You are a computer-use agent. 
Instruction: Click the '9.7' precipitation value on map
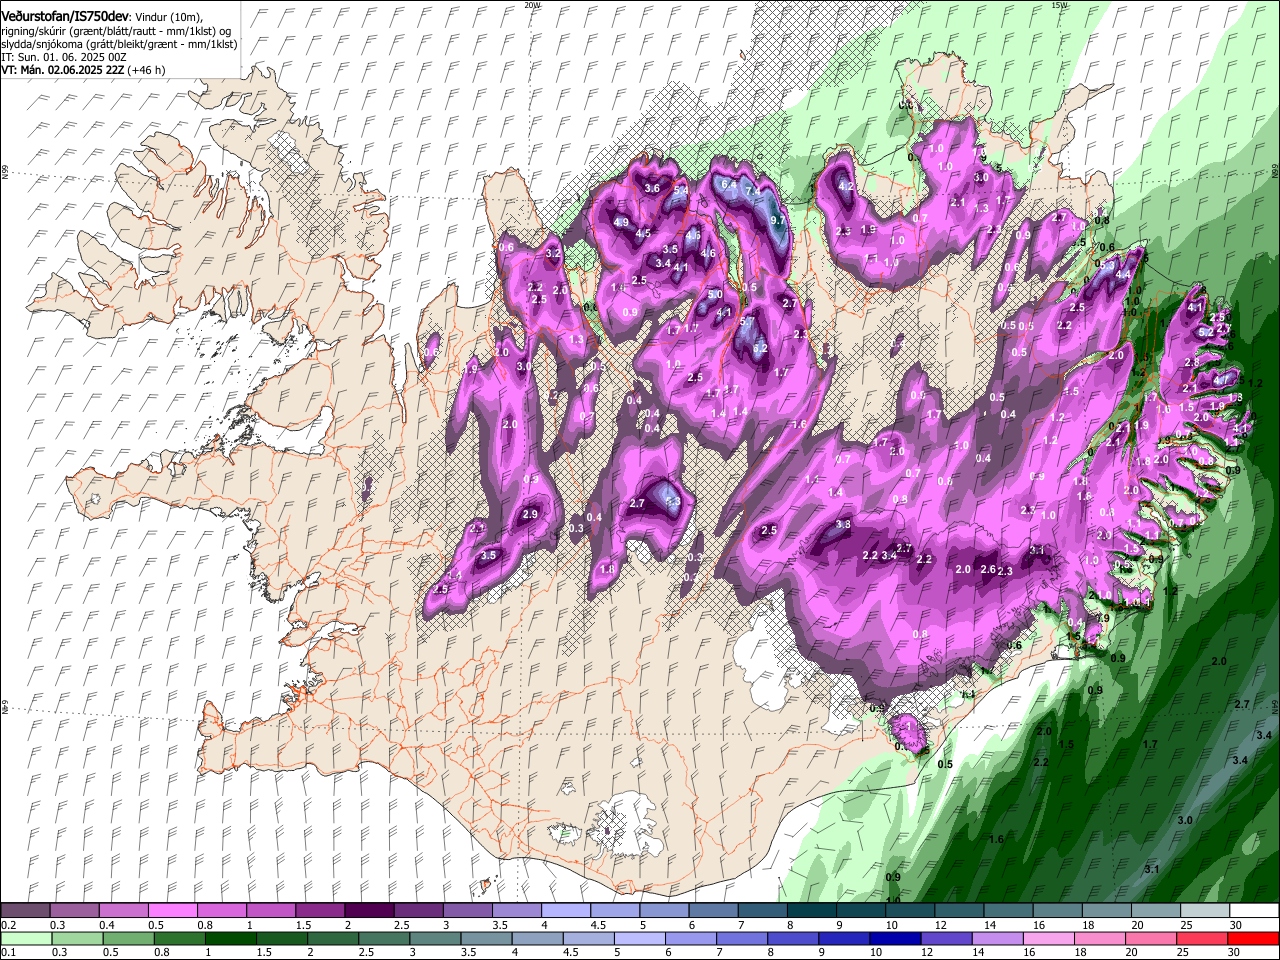[776, 219]
